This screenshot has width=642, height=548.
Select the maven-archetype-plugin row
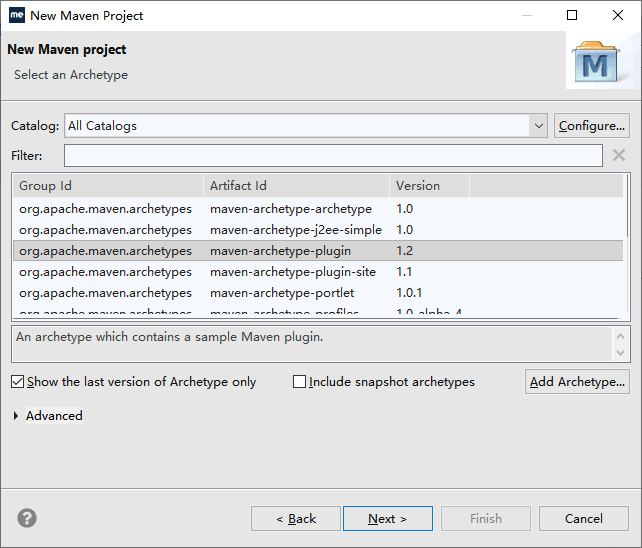[x=318, y=251]
